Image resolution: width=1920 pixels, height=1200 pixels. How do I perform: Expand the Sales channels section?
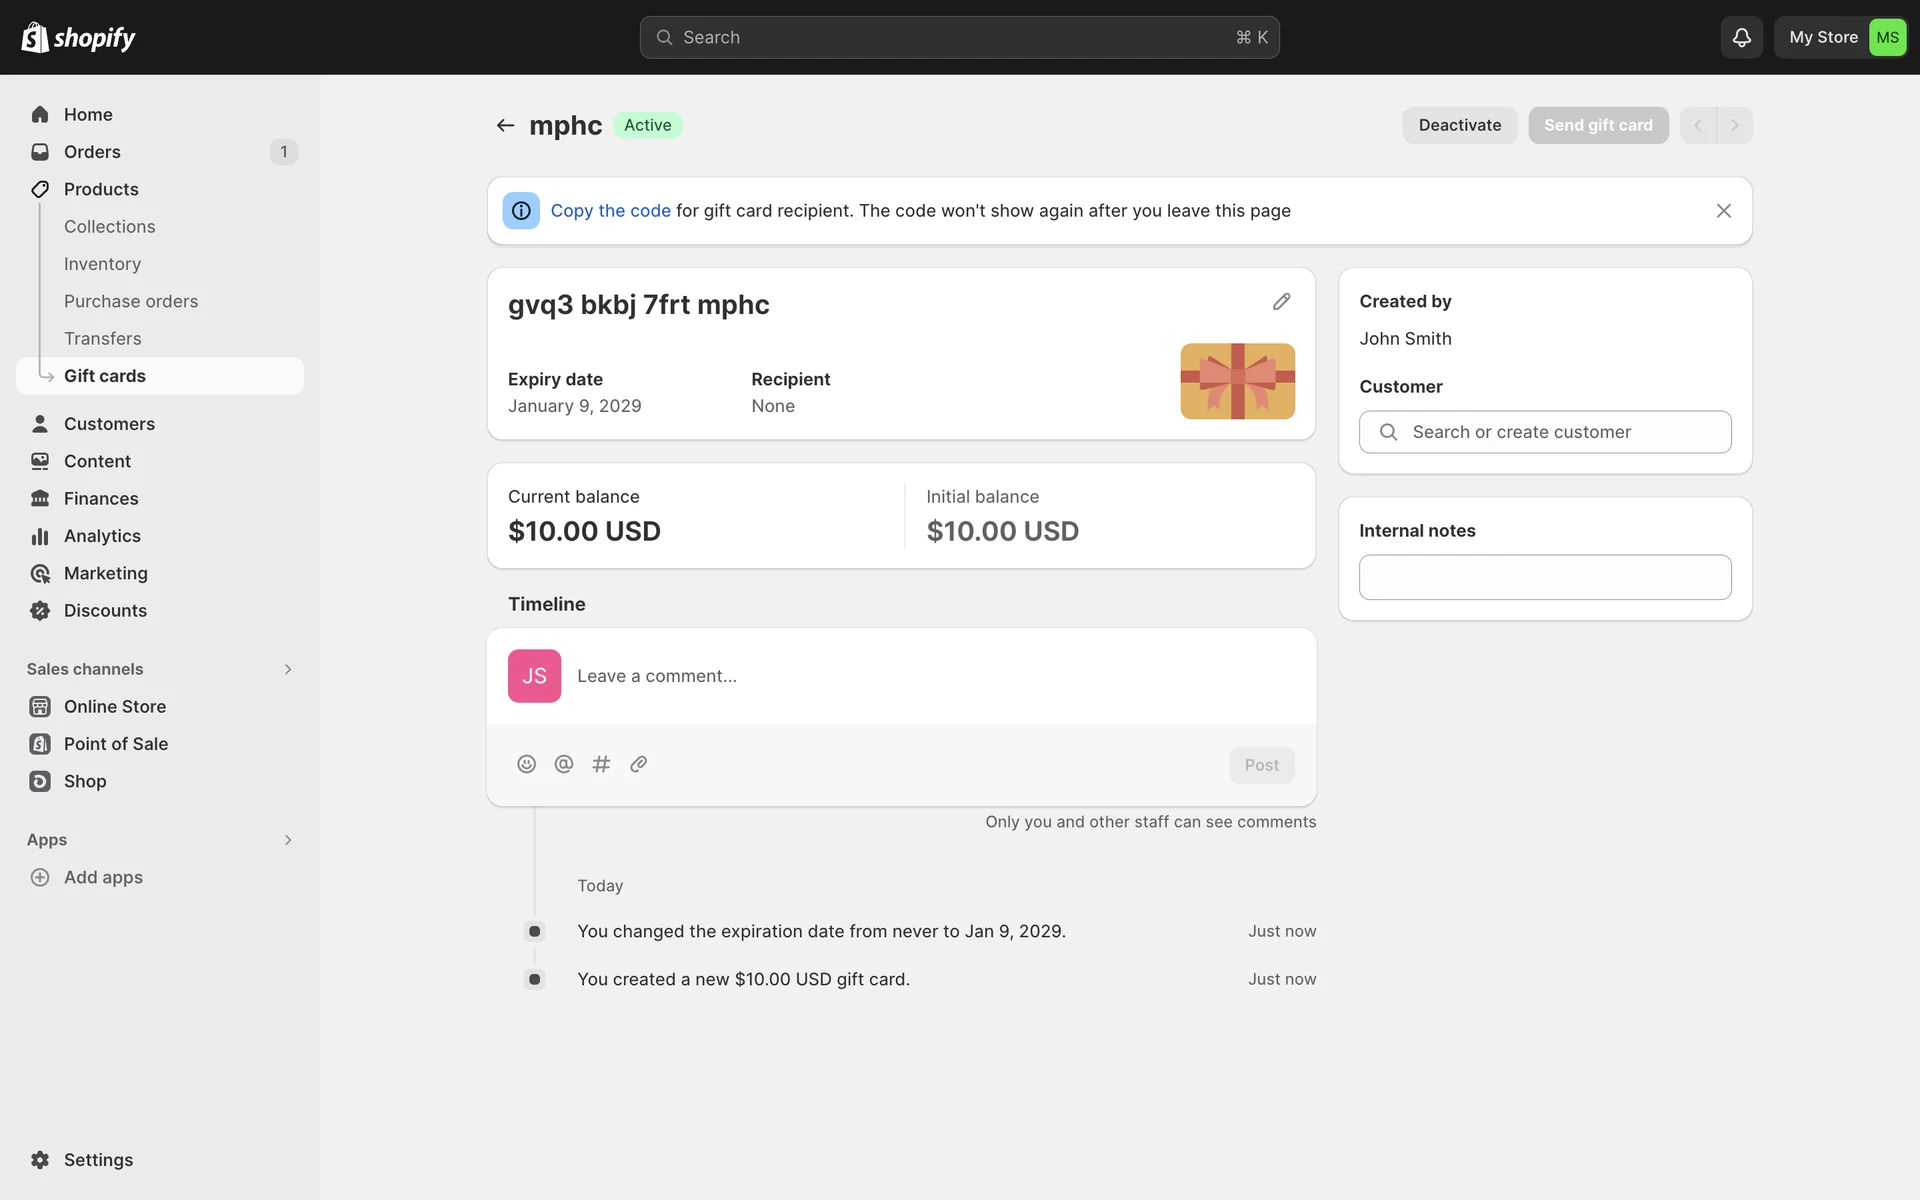coord(288,669)
